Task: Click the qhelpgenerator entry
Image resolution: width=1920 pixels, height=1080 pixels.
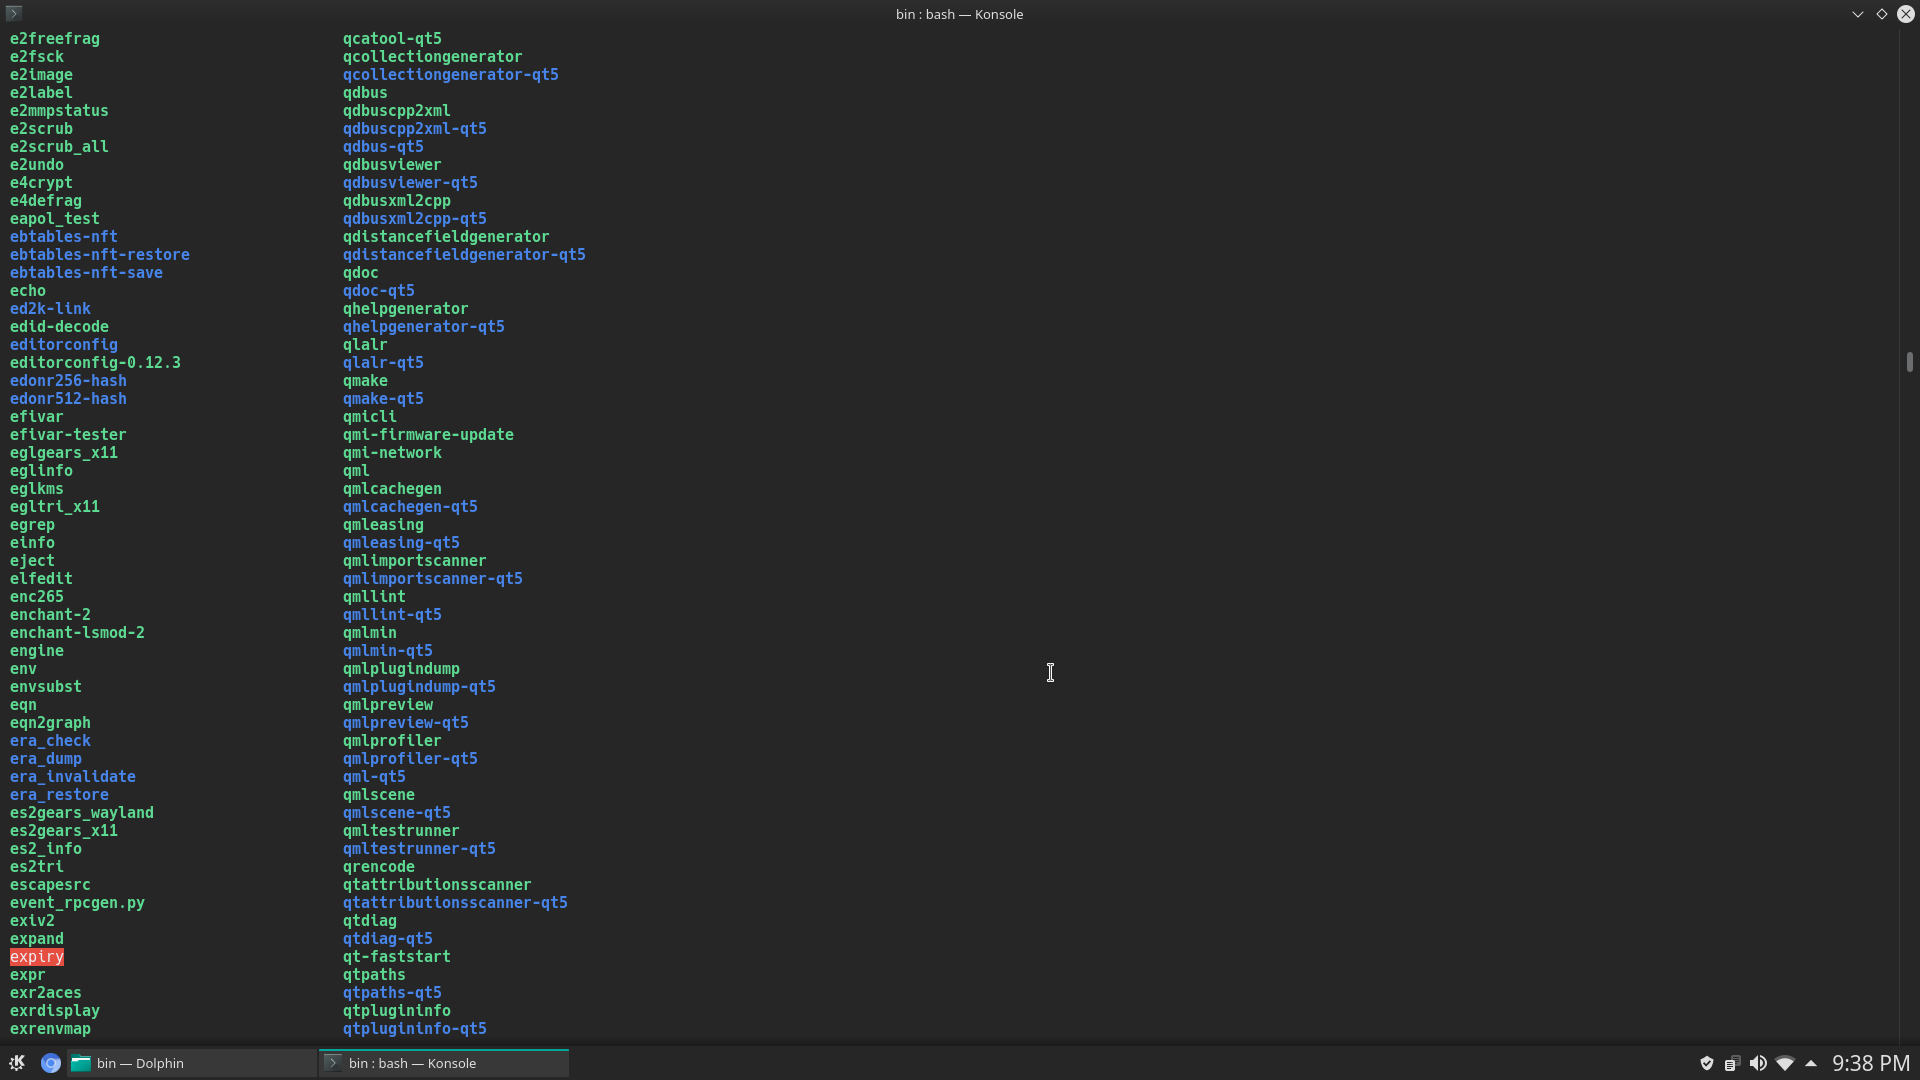Action: pos(406,309)
